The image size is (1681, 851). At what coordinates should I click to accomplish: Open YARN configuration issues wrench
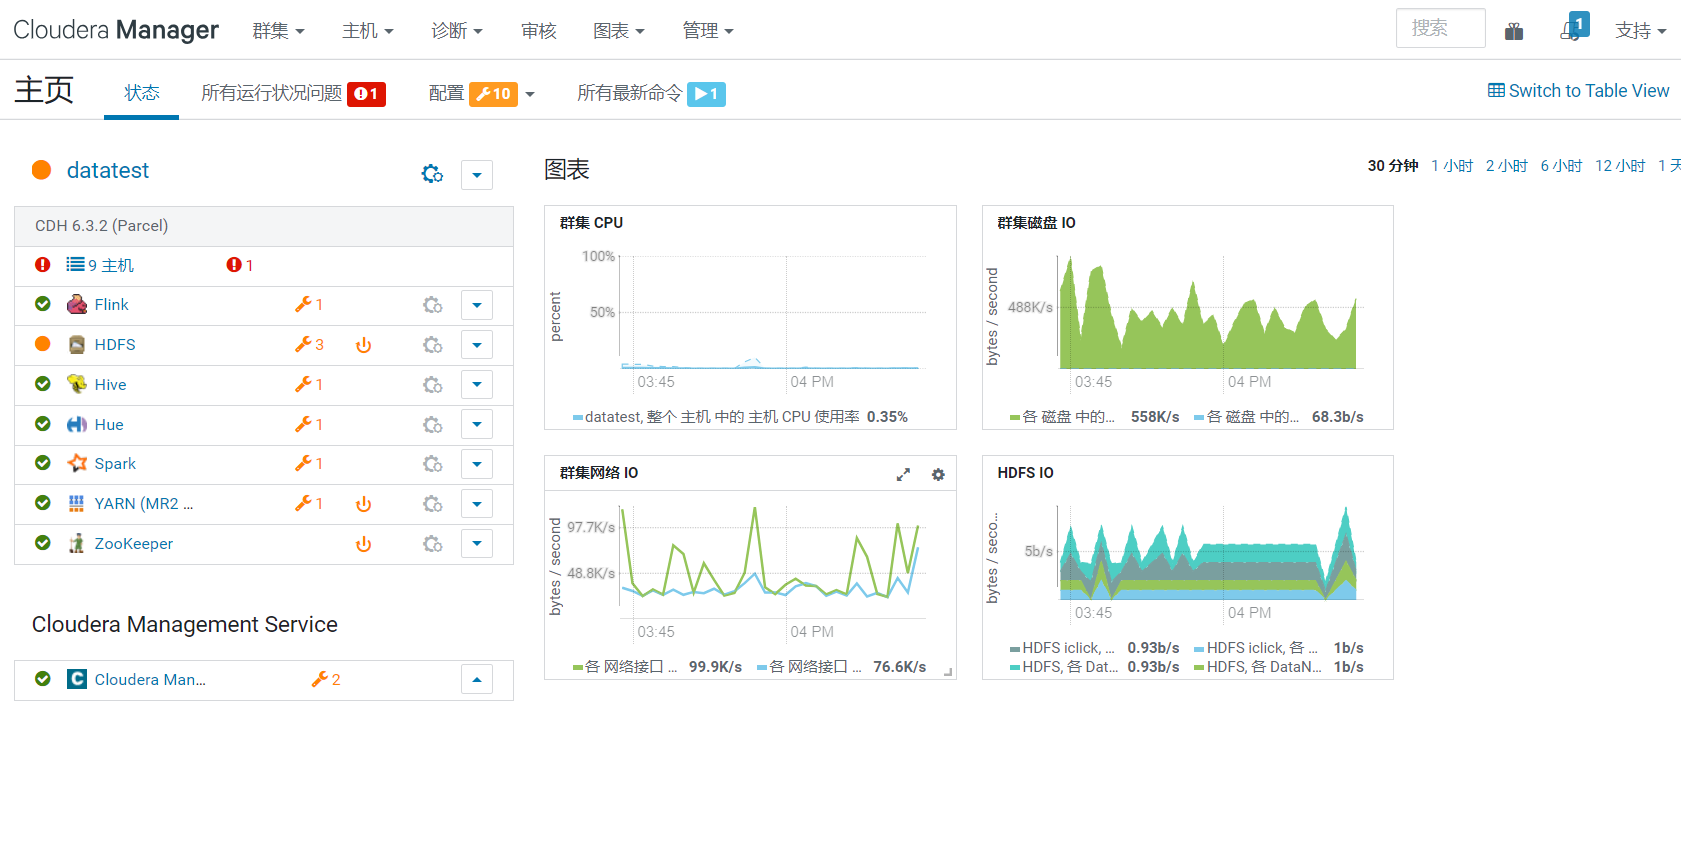click(309, 504)
